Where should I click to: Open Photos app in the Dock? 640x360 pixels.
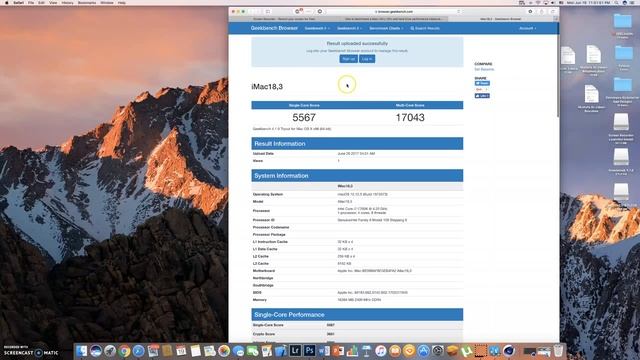click(x=224, y=351)
